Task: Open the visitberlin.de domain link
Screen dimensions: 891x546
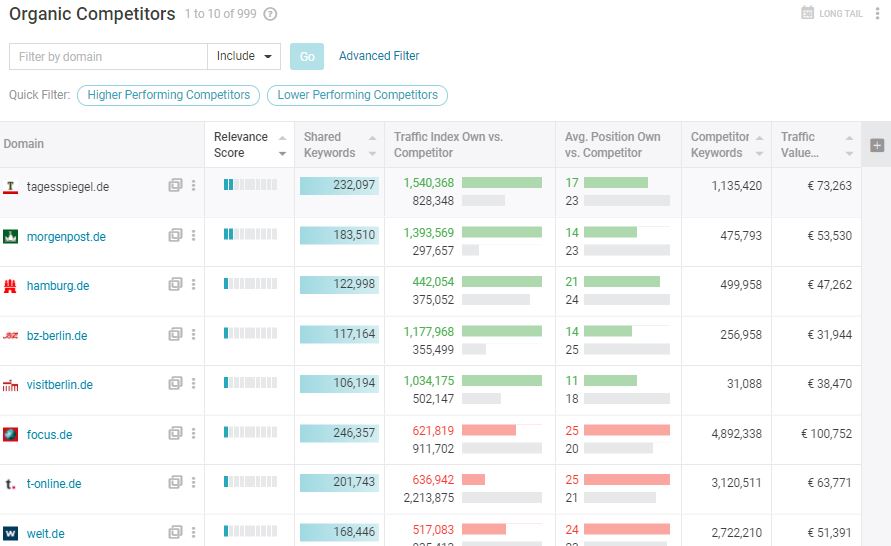Action: pyautogui.click(x=60, y=385)
